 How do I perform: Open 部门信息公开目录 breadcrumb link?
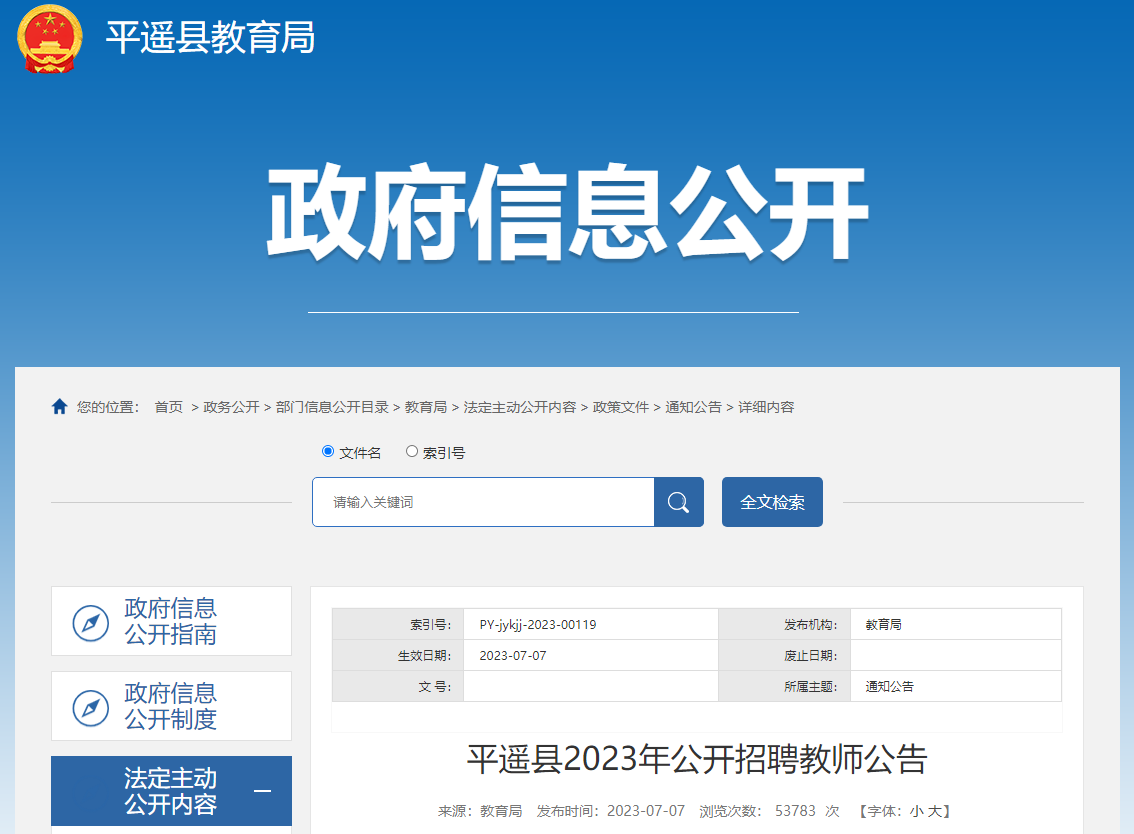pos(332,407)
